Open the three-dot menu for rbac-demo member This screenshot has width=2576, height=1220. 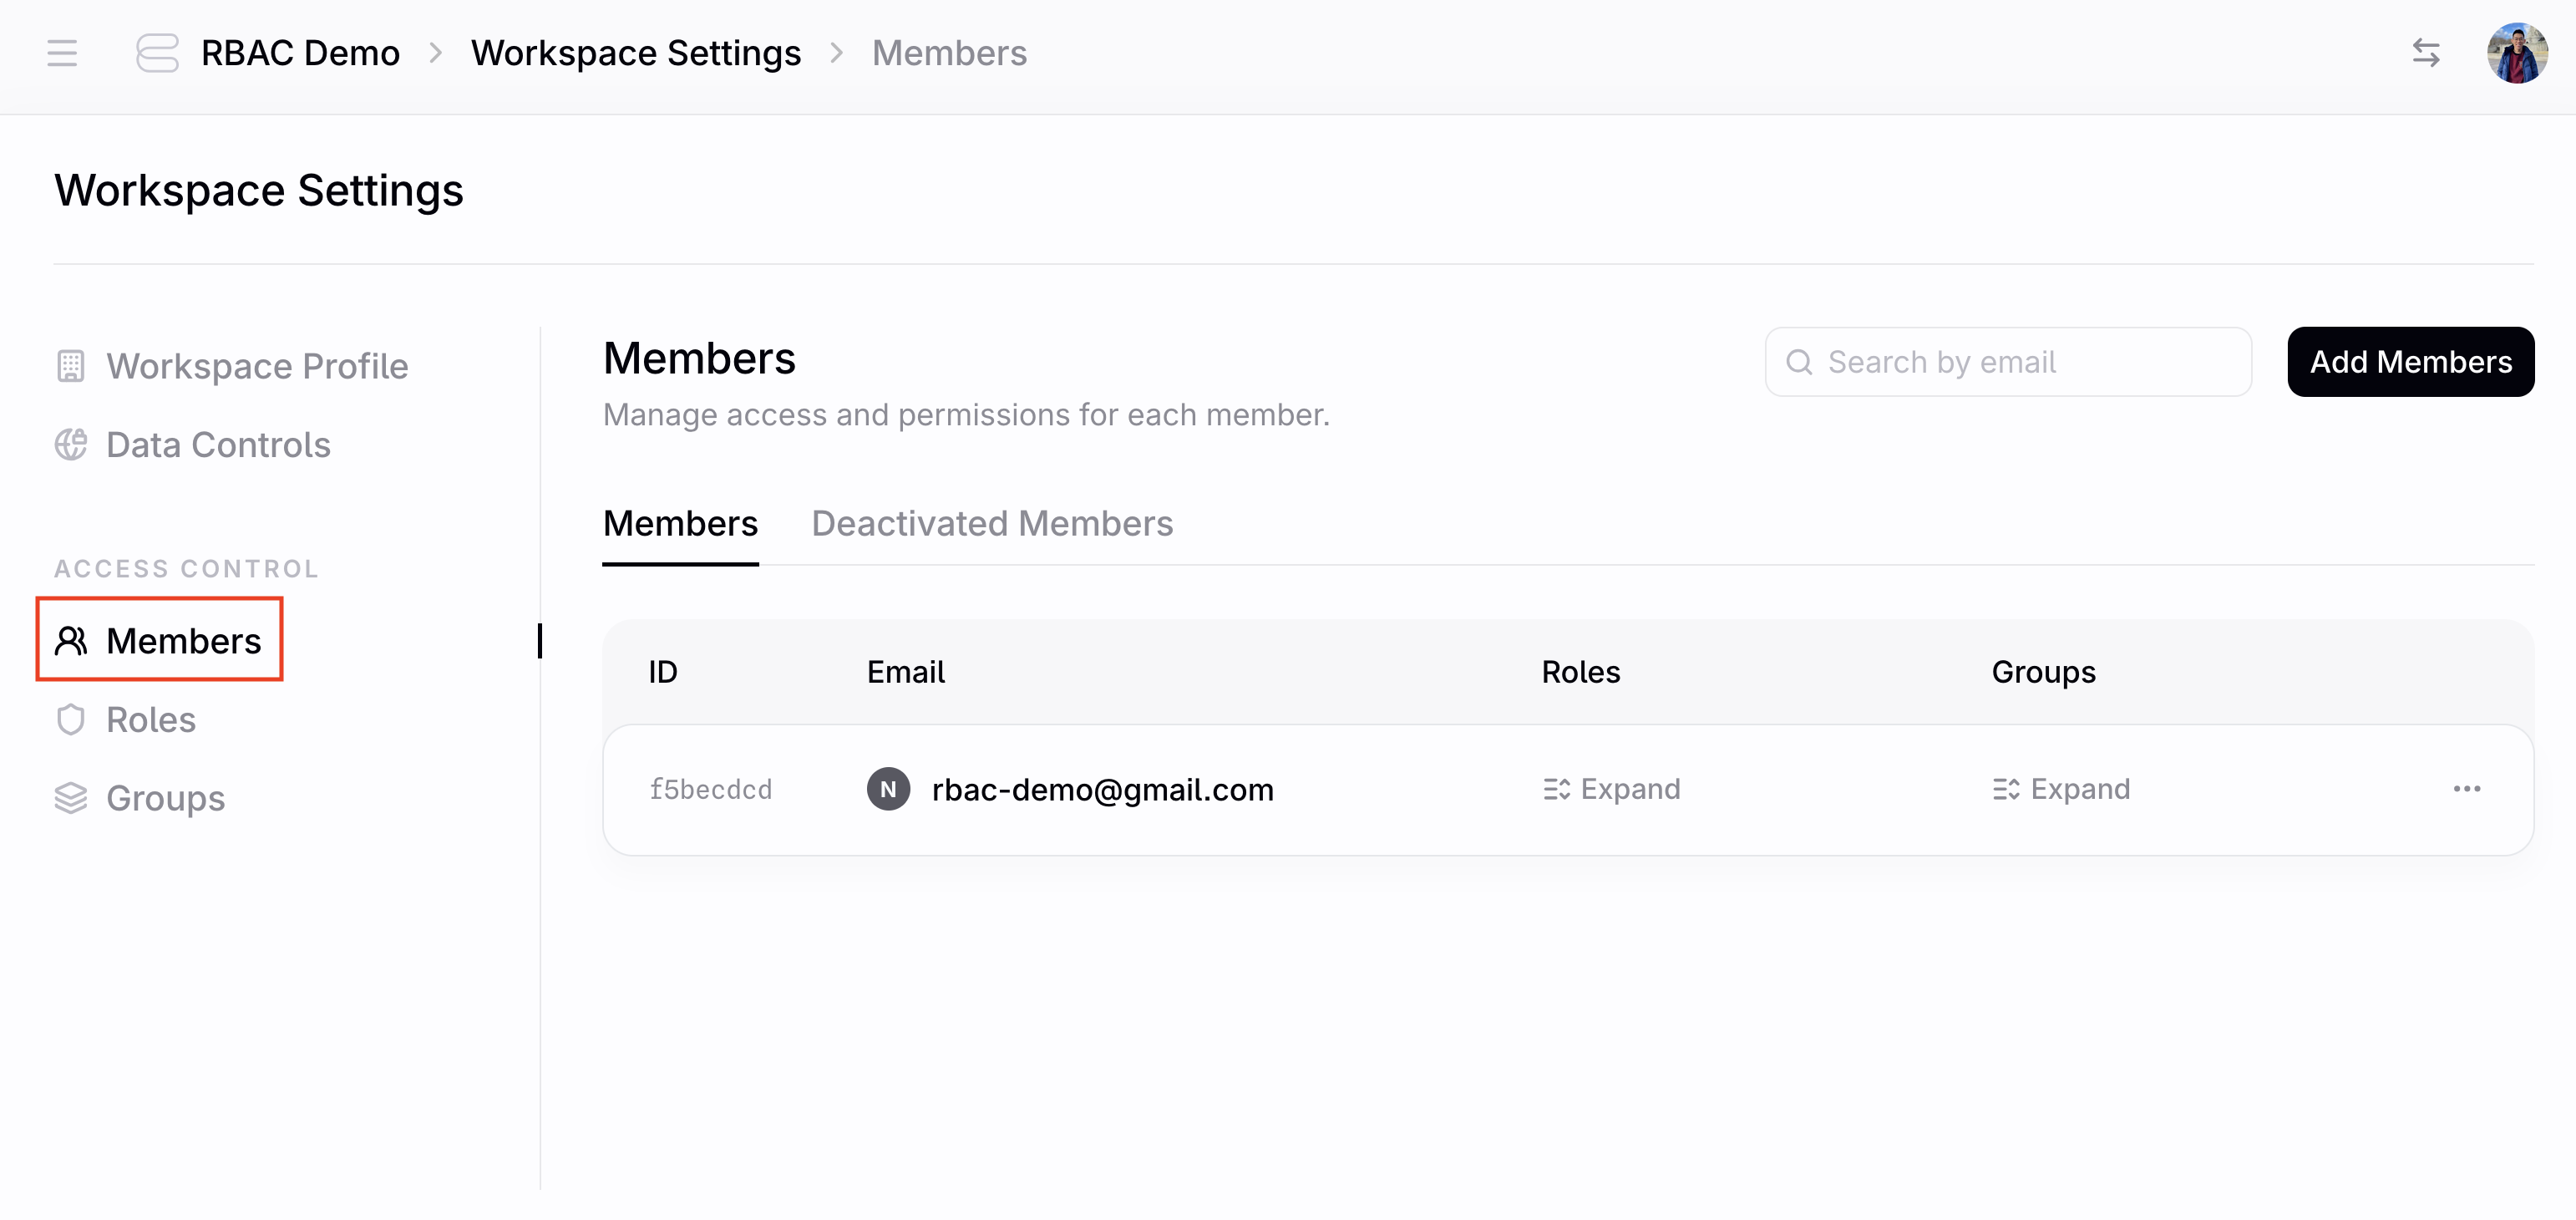point(2466,789)
